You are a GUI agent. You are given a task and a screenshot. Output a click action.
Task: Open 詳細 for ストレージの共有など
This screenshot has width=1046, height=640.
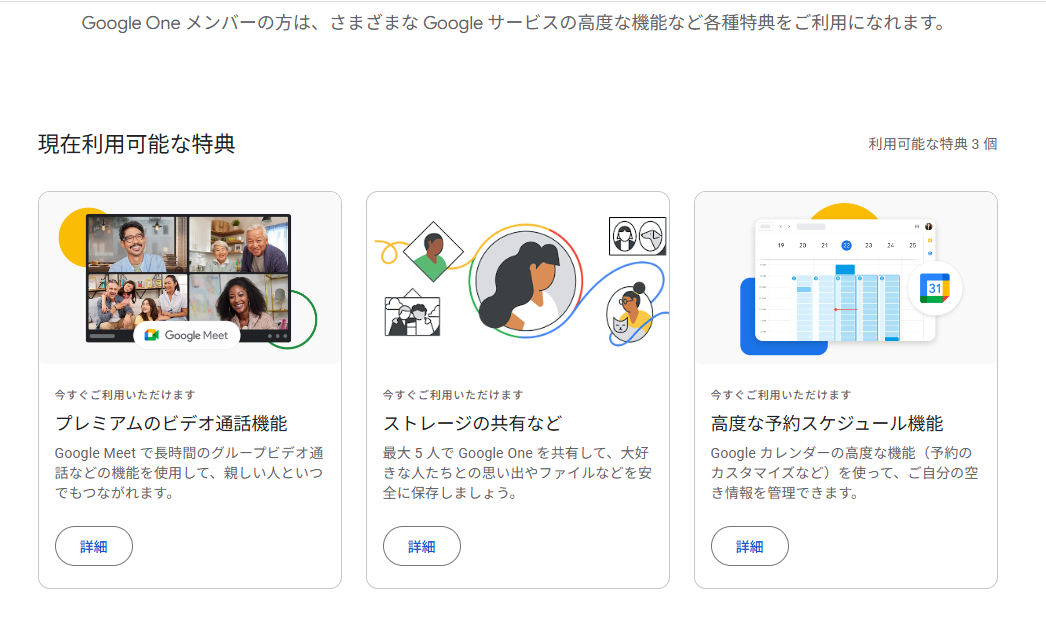tap(422, 546)
